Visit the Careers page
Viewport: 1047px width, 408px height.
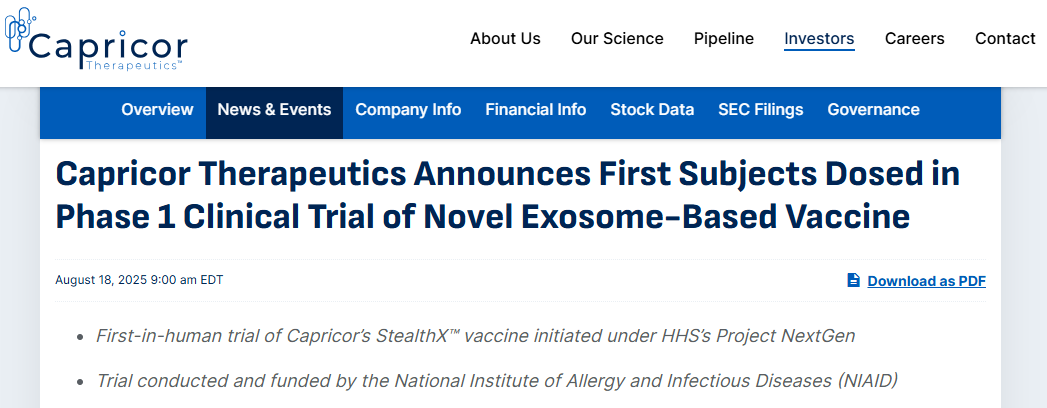pyautogui.click(x=914, y=38)
